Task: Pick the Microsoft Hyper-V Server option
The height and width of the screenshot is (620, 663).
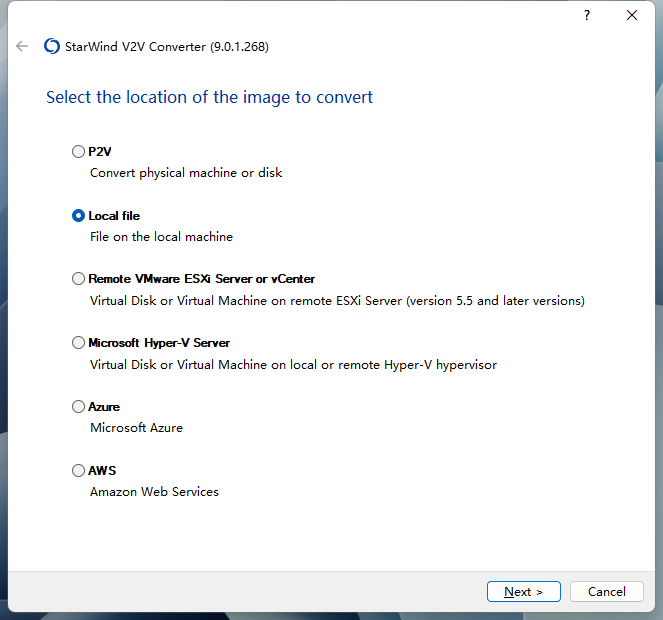Action: [x=79, y=343]
